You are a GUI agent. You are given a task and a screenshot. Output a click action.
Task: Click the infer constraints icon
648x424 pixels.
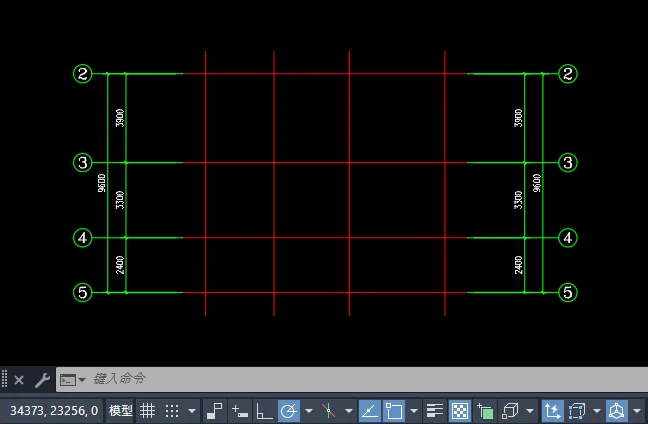tap(215, 410)
